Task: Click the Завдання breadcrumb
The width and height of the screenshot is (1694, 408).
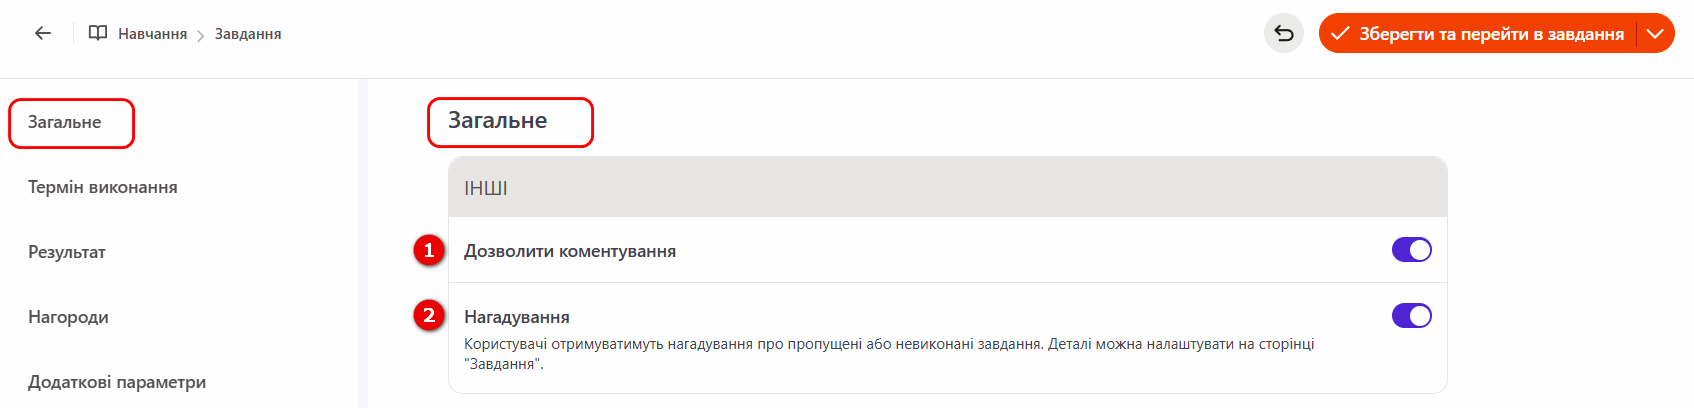Action: (x=248, y=34)
